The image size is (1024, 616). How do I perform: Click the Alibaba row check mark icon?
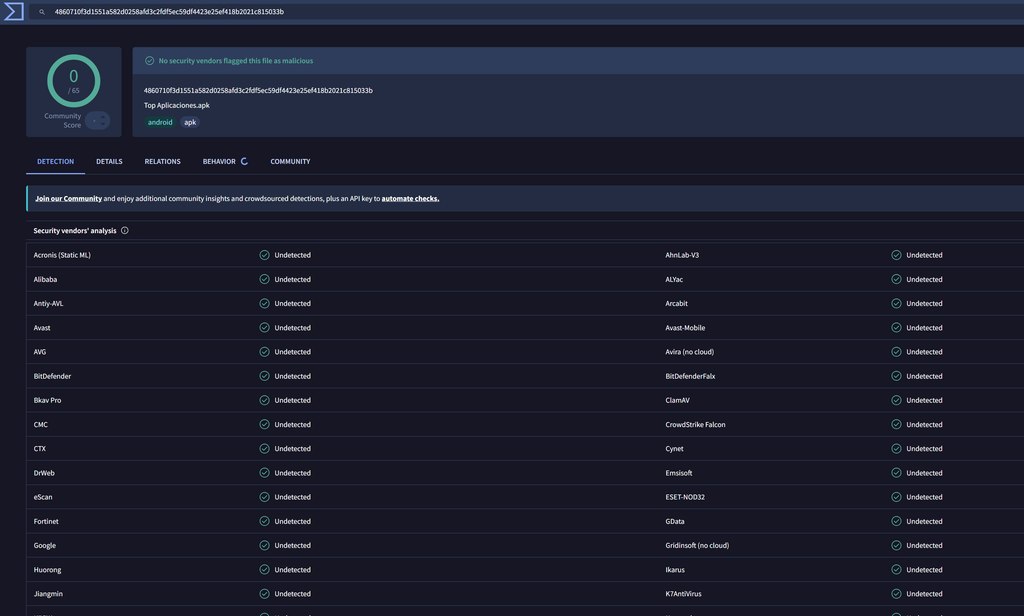[264, 280]
